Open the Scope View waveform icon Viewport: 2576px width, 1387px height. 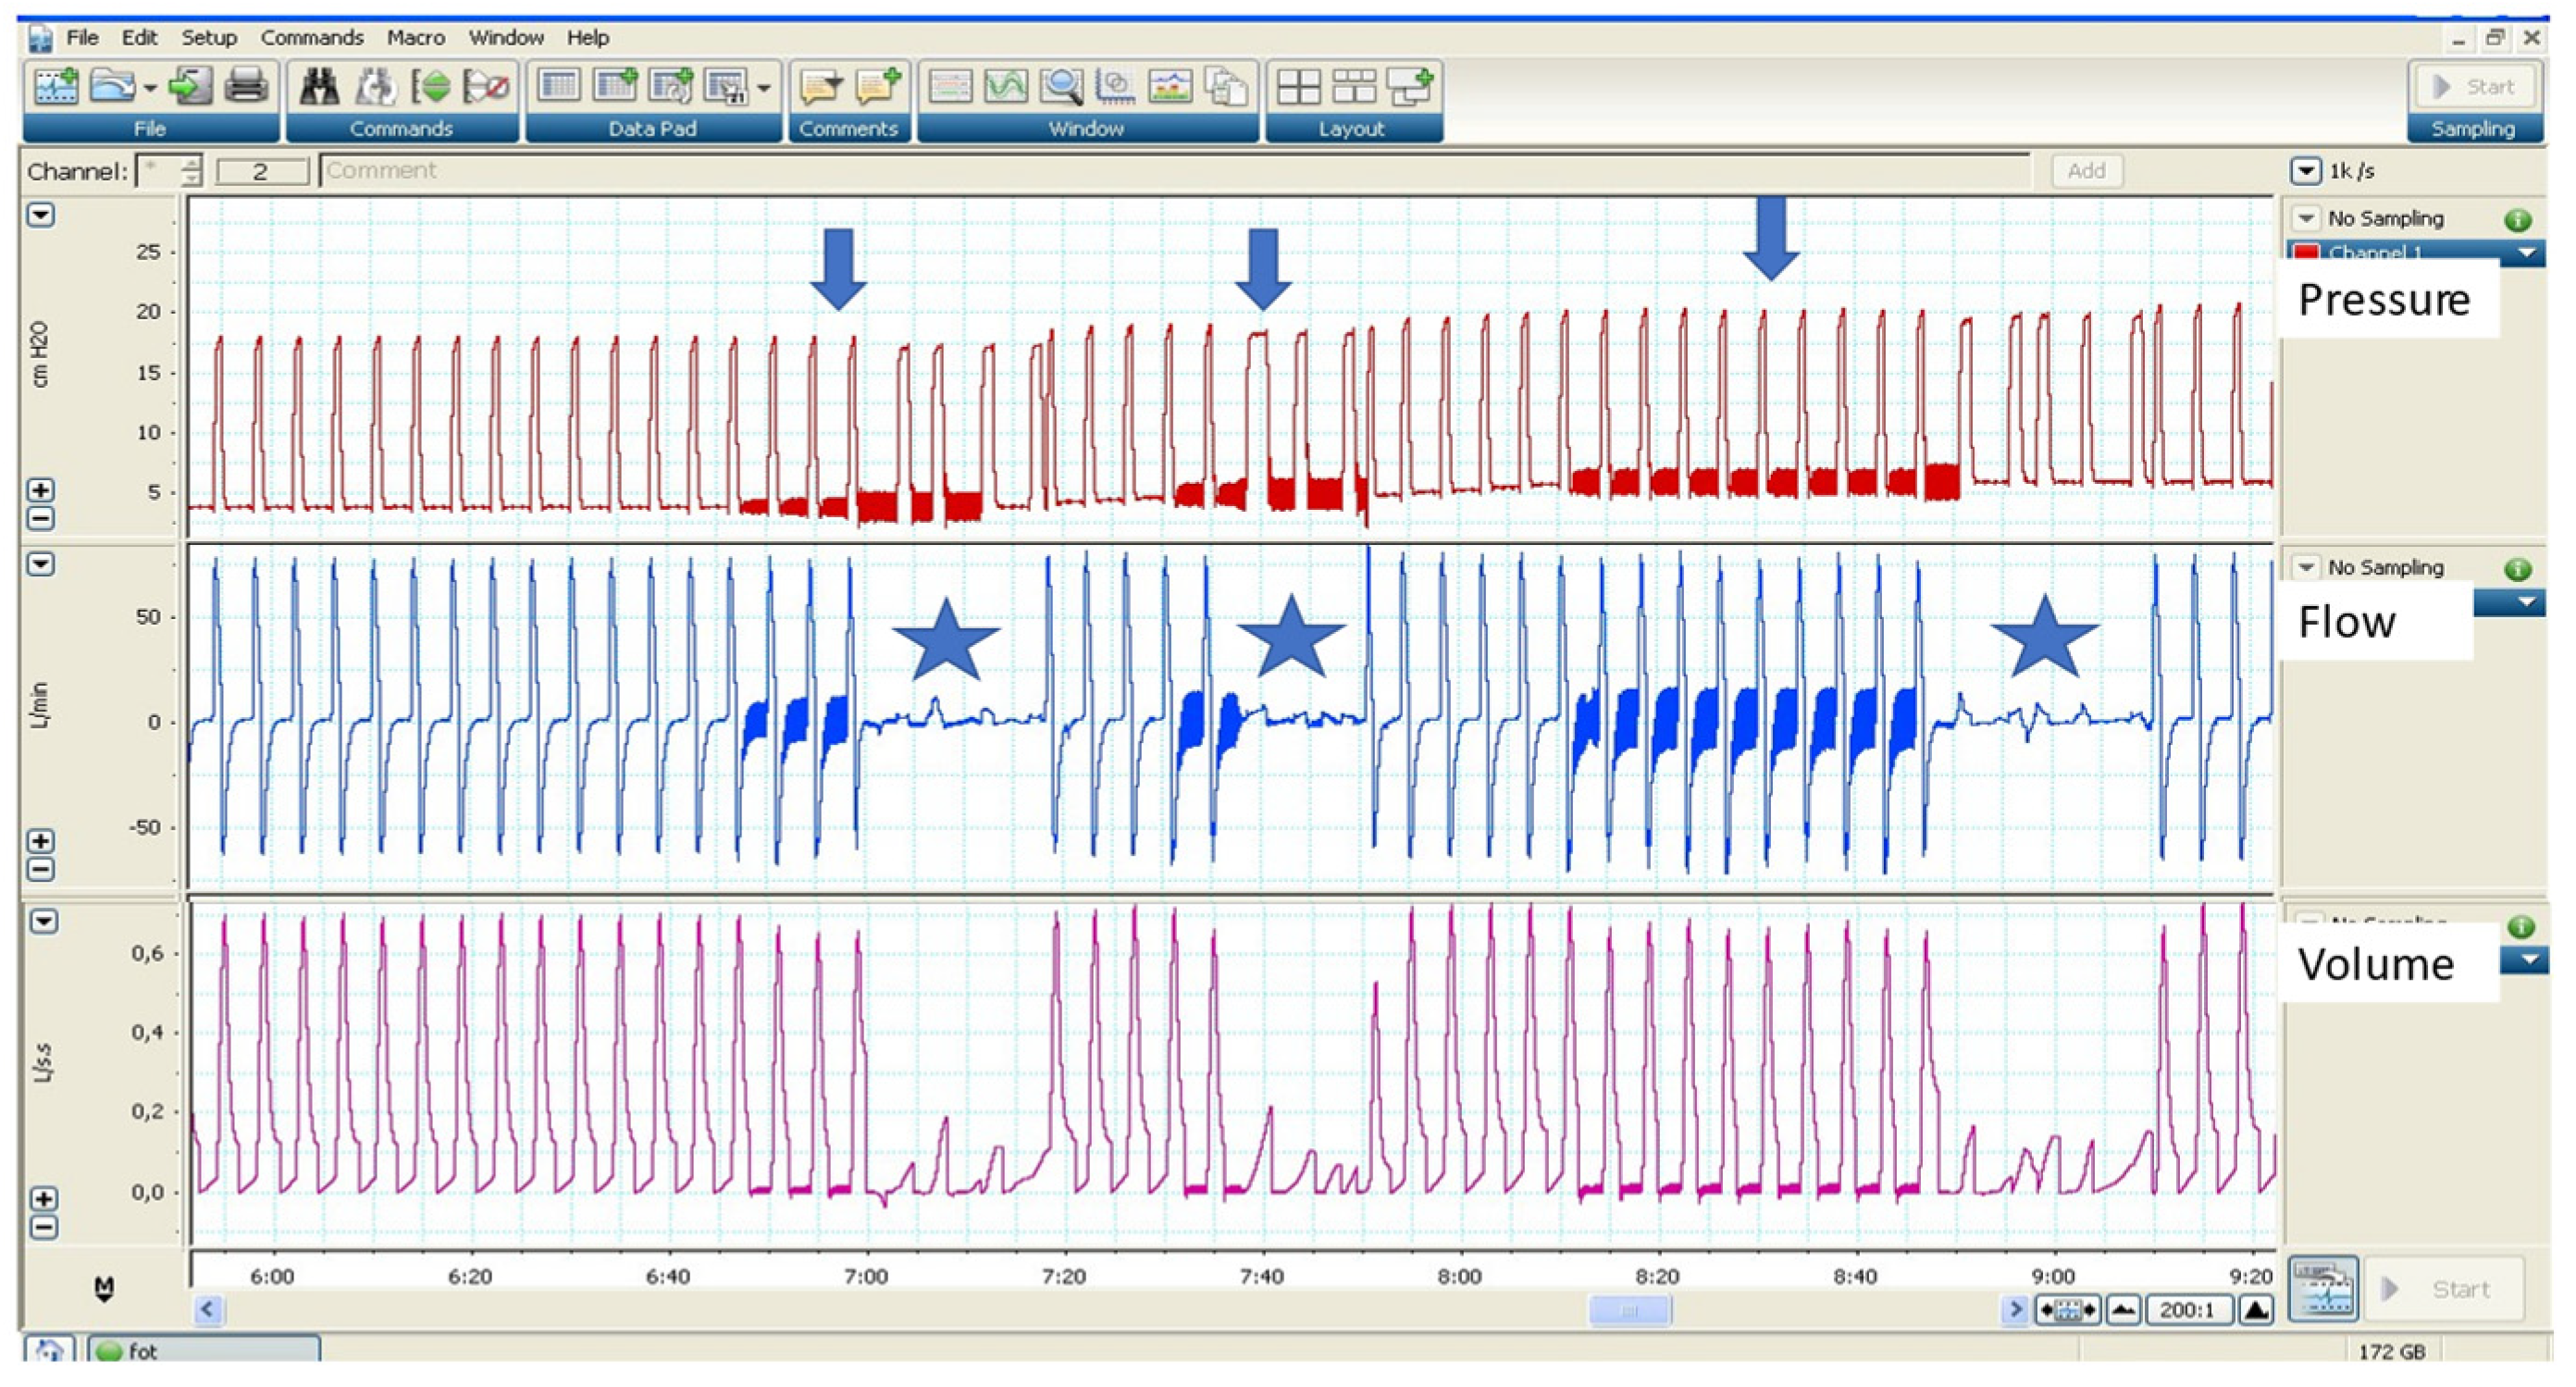(1005, 87)
